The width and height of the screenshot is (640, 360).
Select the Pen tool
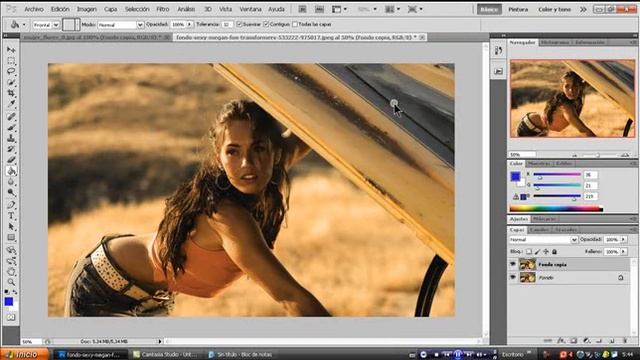(x=11, y=205)
